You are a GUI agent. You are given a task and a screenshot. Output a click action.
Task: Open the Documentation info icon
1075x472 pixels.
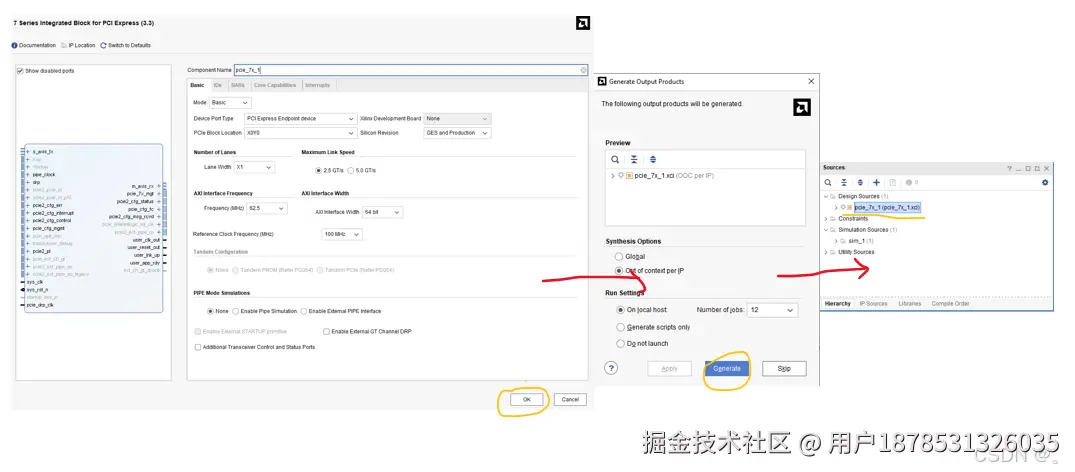(14, 45)
